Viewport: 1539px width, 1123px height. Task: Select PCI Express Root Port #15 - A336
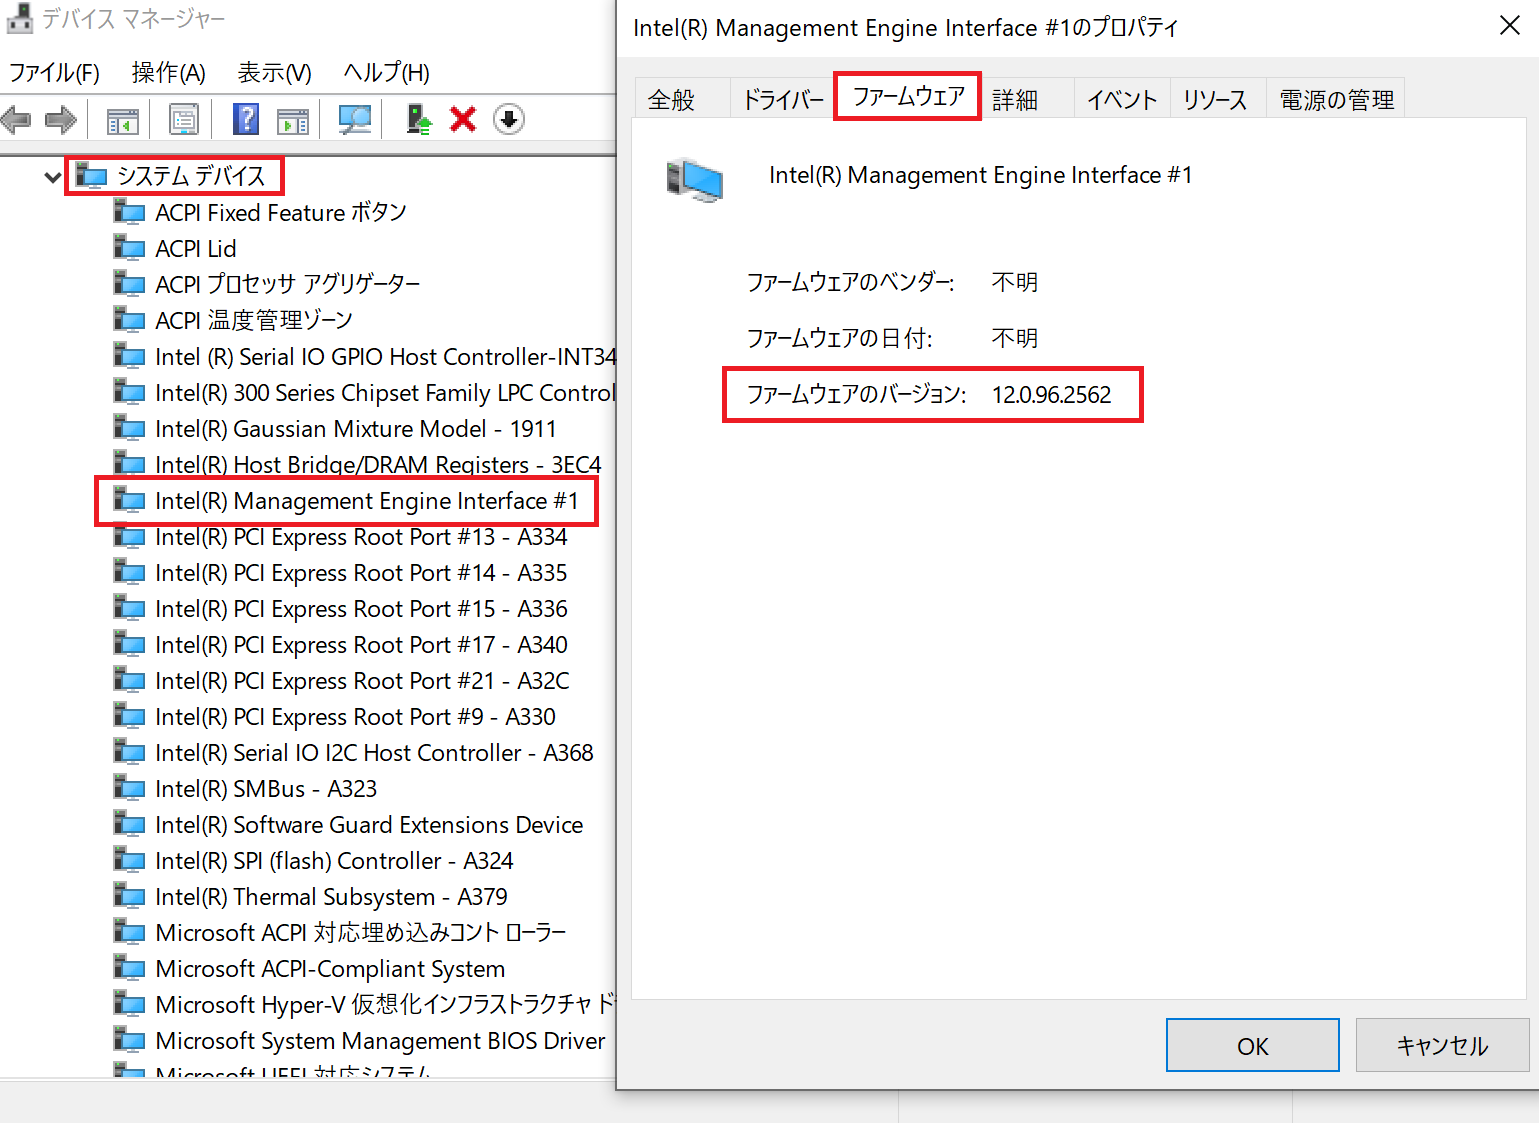coord(362,608)
